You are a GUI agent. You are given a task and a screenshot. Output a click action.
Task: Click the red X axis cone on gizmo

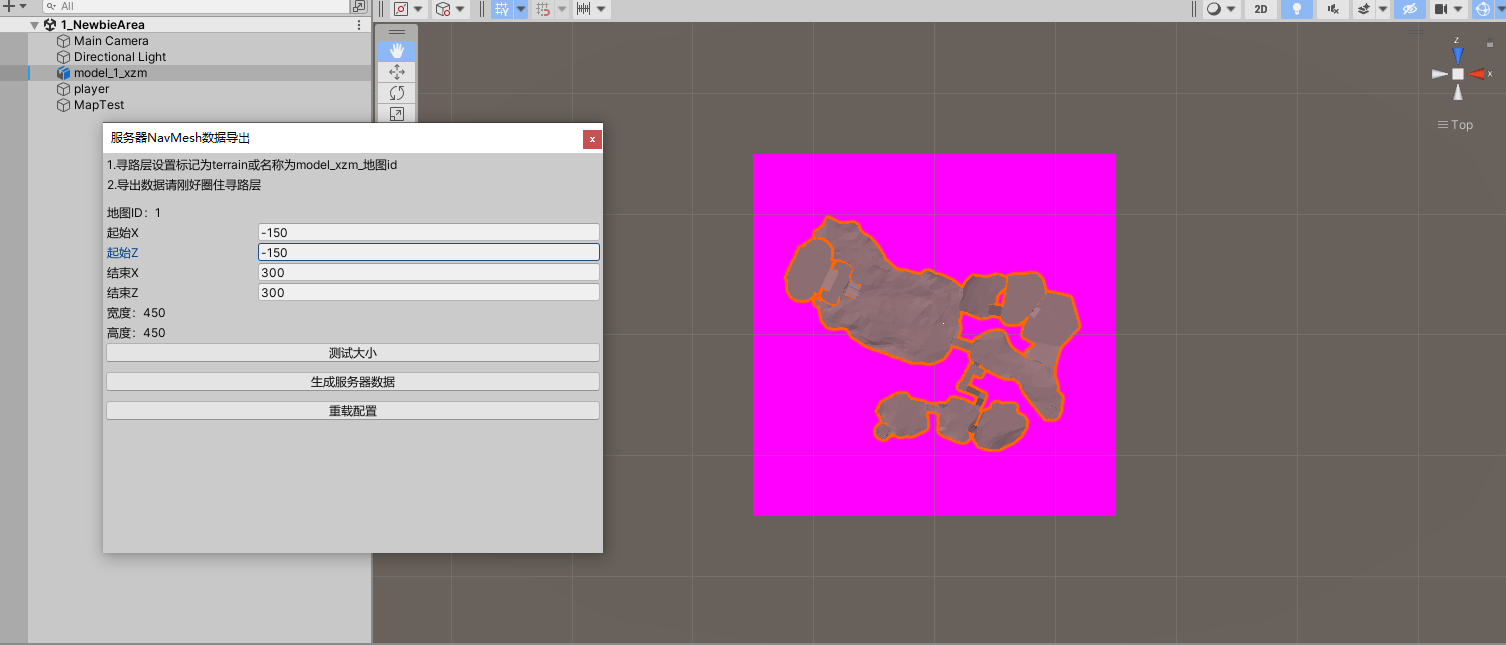point(1477,74)
